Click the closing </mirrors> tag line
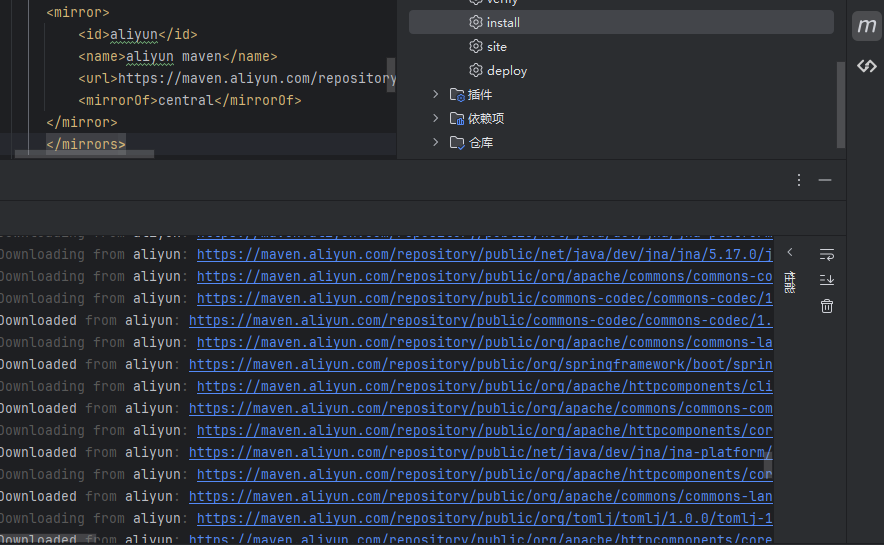 [x=86, y=144]
